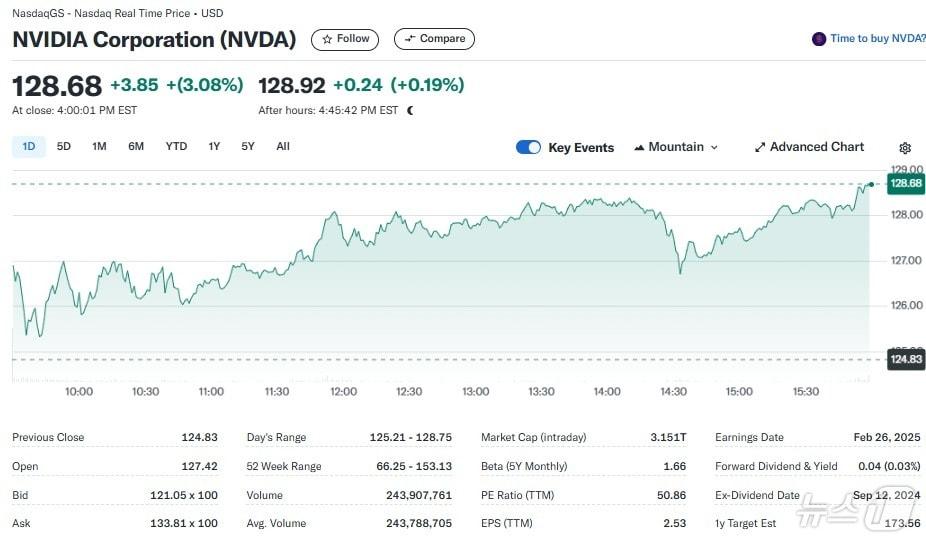Click the 128.68 current price marker
Image resolution: width=926 pixels, height=543 pixels.
click(x=905, y=184)
